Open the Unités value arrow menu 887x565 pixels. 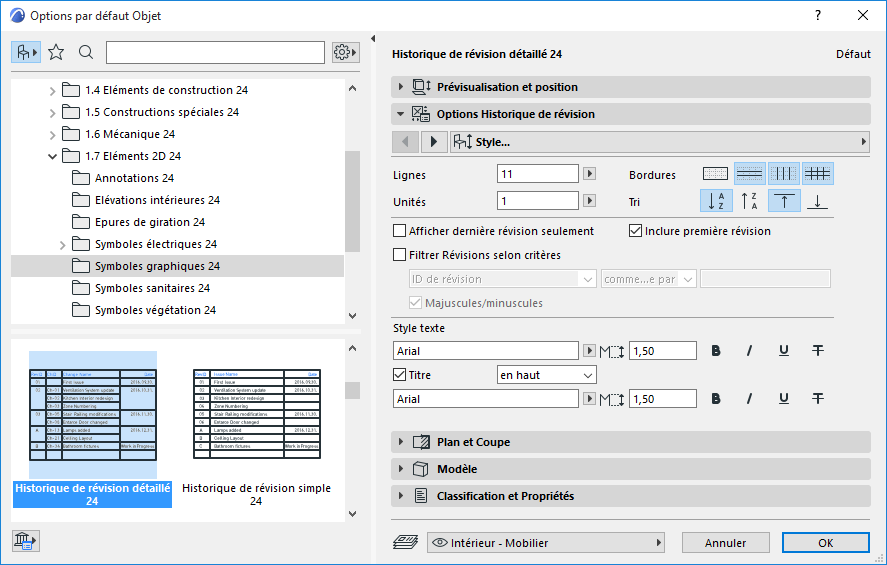pyautogui.click(x=589, y=201)
